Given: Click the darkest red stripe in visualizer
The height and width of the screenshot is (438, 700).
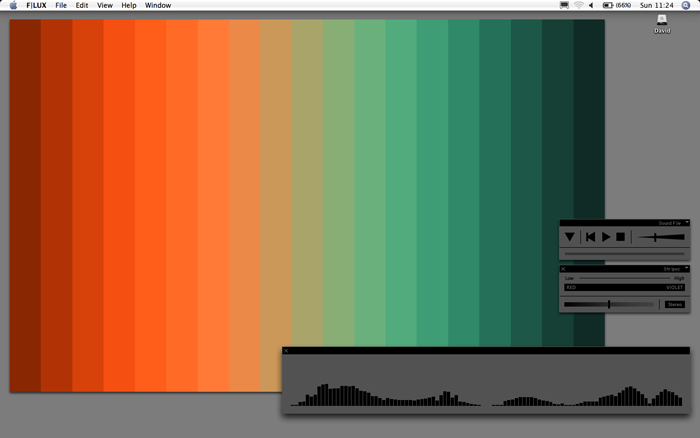Looking at the screenshot, I should point(25,206).
